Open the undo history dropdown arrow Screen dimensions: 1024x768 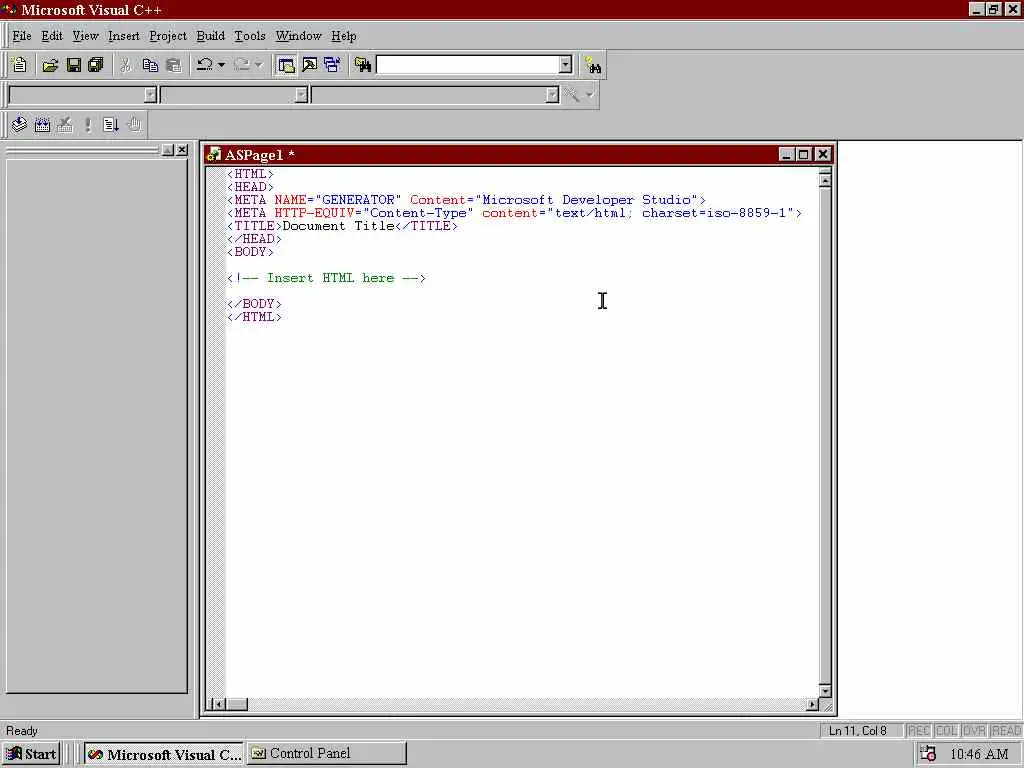click(x=221, y=65)
